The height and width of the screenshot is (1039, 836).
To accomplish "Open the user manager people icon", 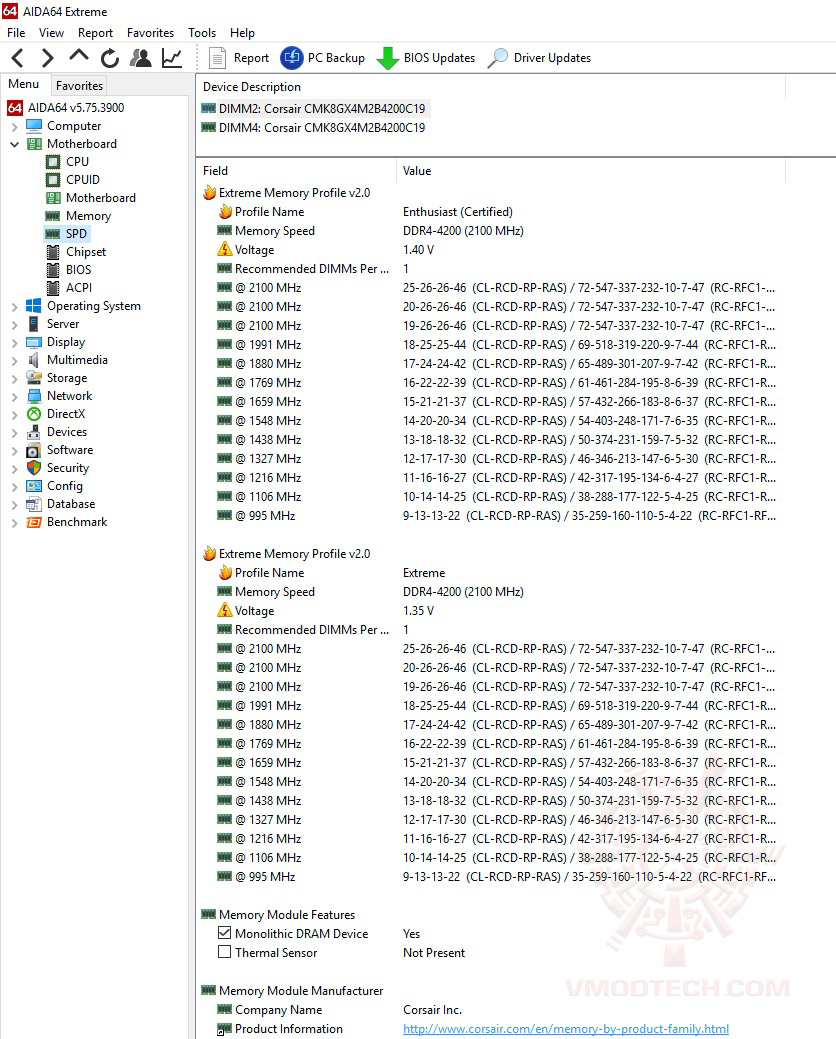I will (x=140, y=58).
